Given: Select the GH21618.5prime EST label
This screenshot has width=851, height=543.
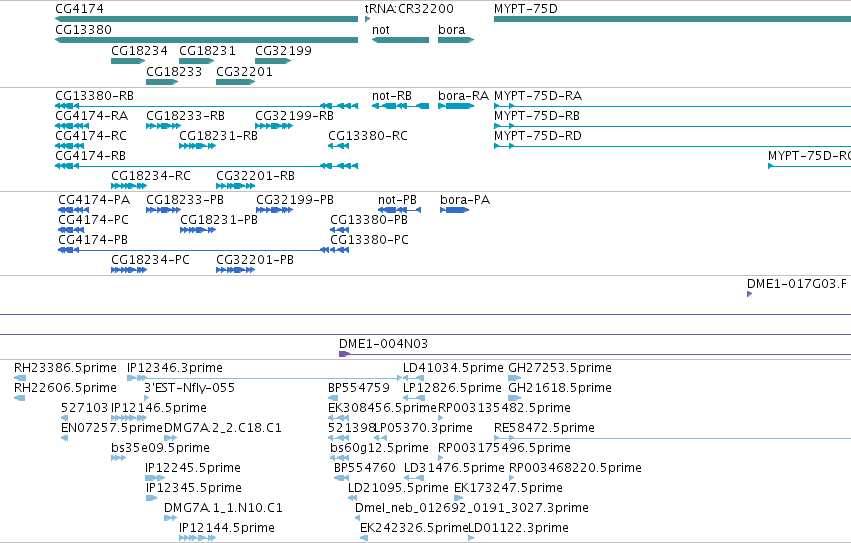Looking at the screenshot, I should [x=560, y=388].
